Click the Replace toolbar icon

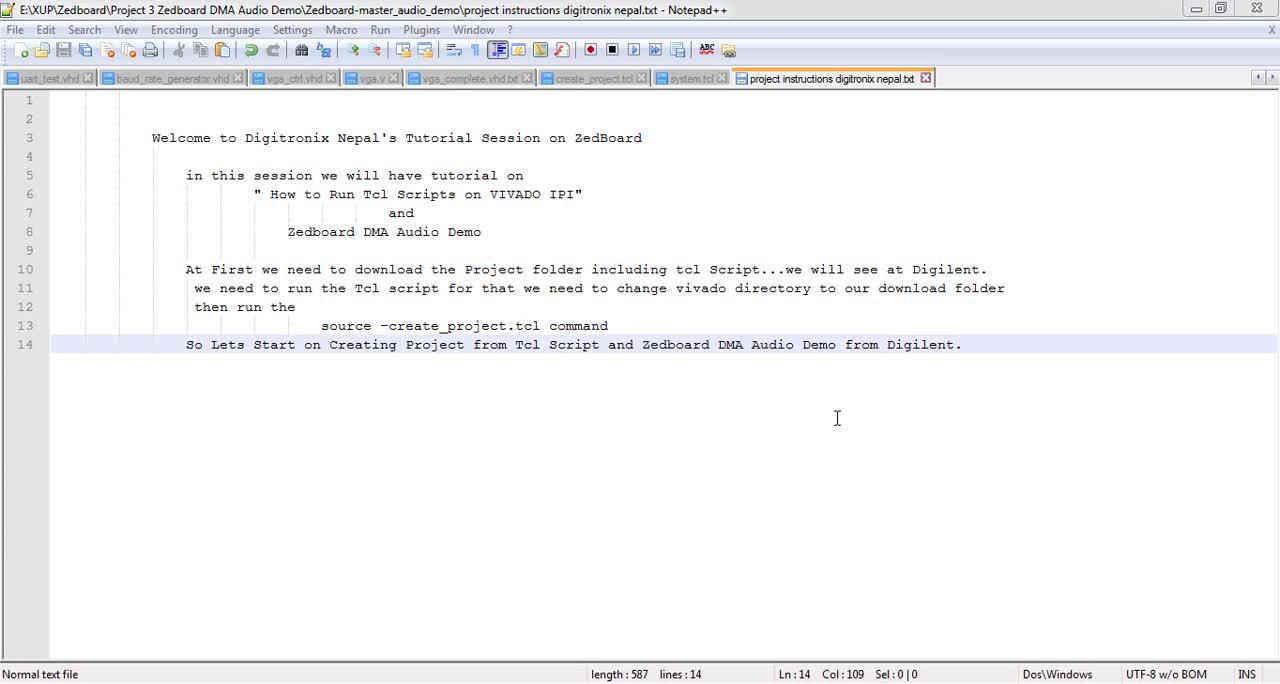323,50
